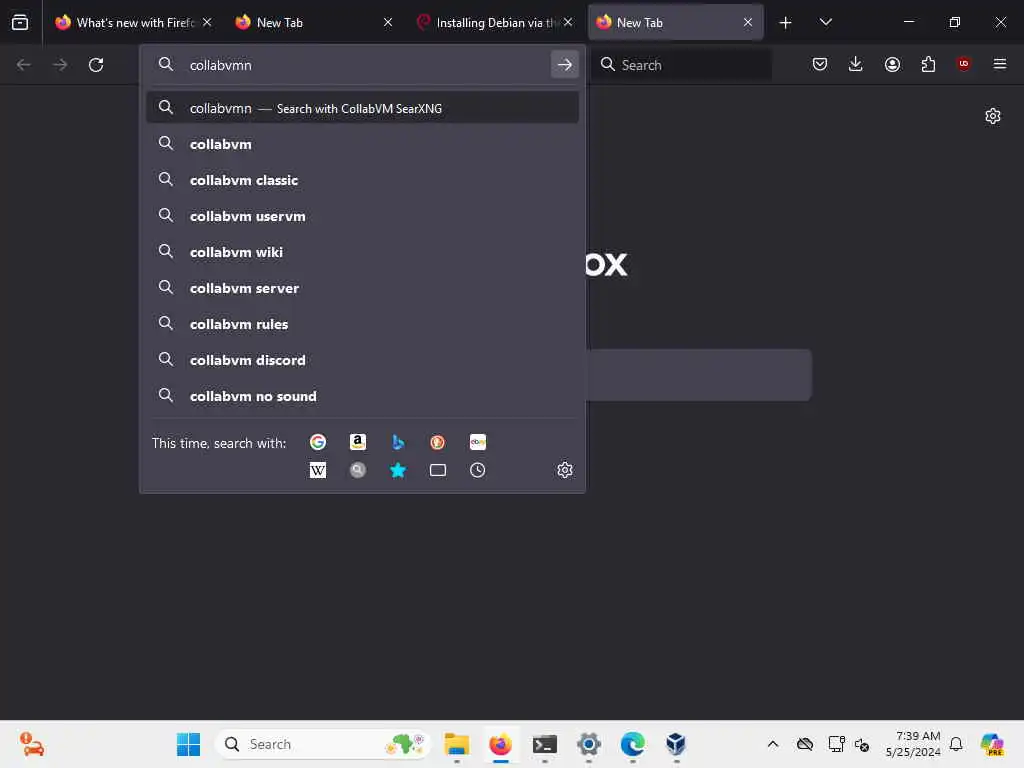Save to Pocket icon in toolbar
Screen dimensions: 1024x768
820,64
